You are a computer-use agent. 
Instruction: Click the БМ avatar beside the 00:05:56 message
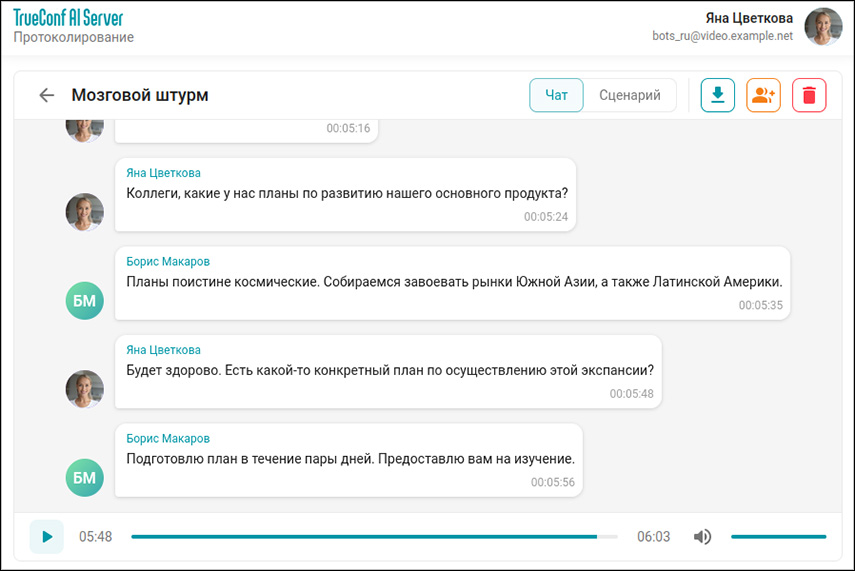tap(85, 478)
